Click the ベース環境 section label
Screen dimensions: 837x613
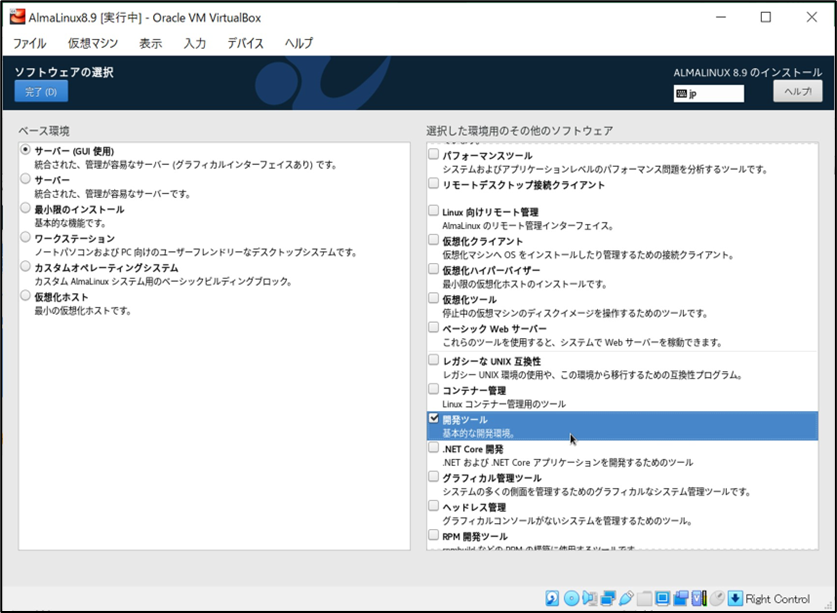click(44, 131)
